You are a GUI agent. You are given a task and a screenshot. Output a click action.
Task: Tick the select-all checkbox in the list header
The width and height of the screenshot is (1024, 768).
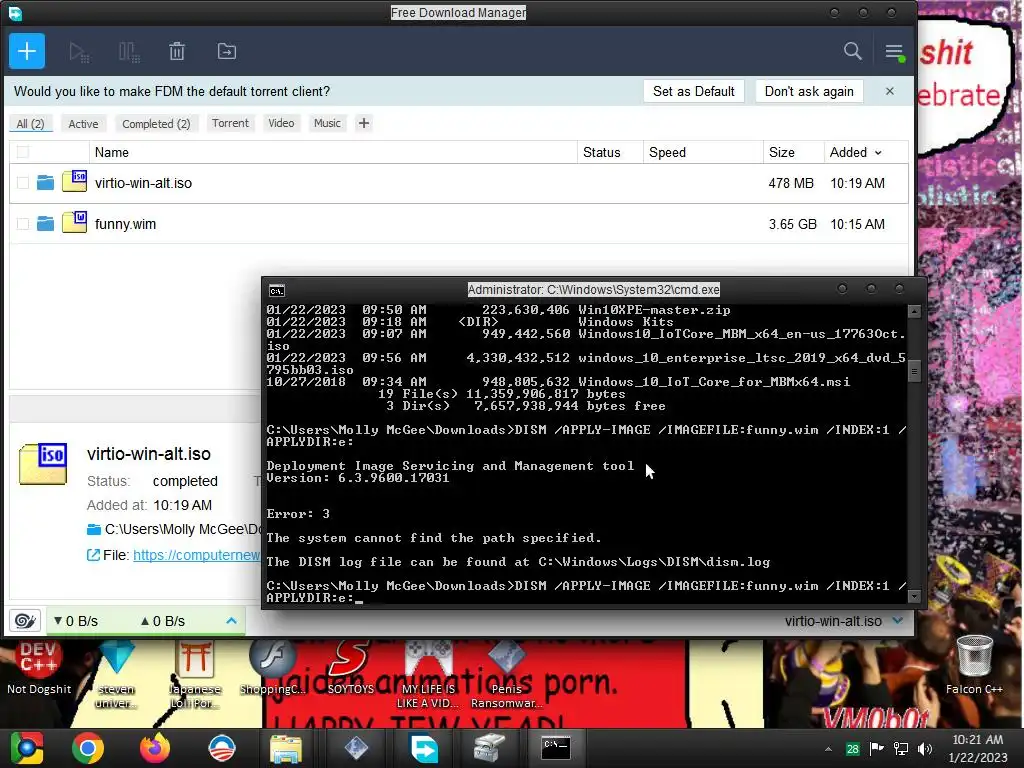[23, 152]
